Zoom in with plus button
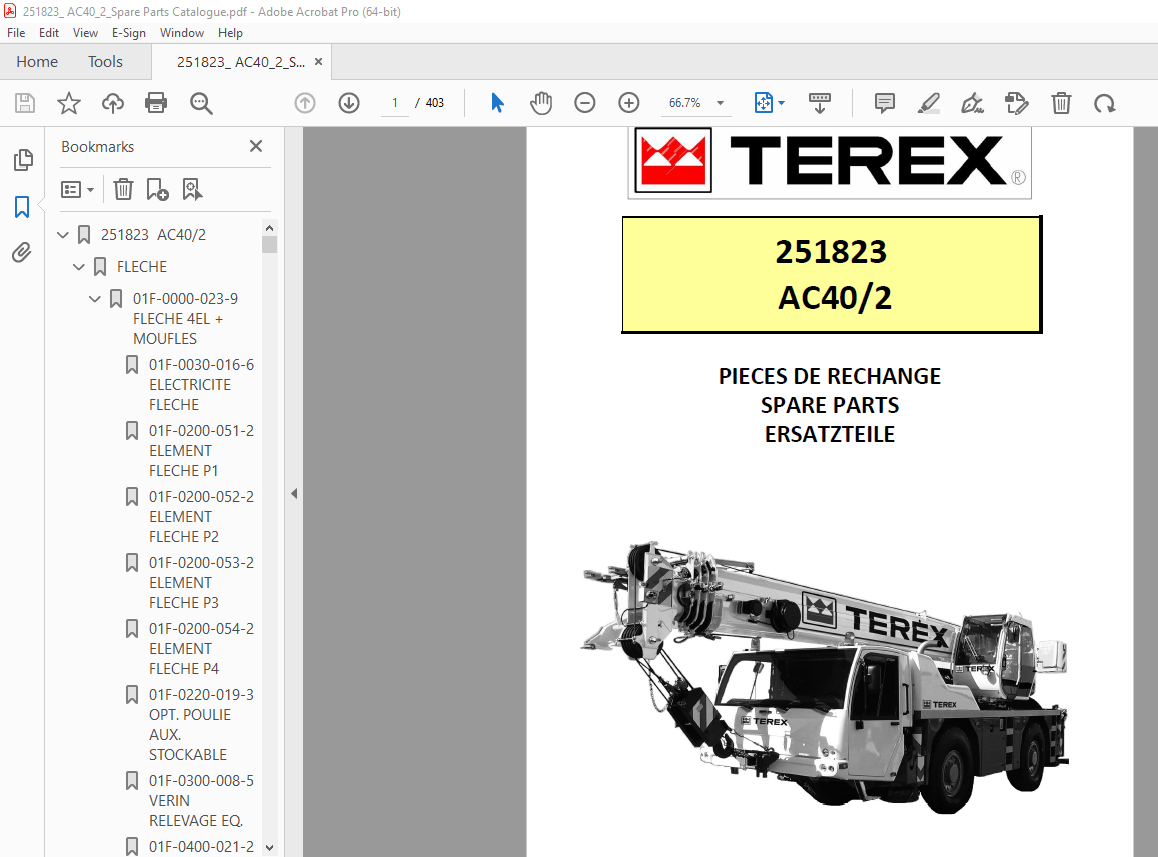1158x857 pixels. pyautogui.click(x=628, y=103)
